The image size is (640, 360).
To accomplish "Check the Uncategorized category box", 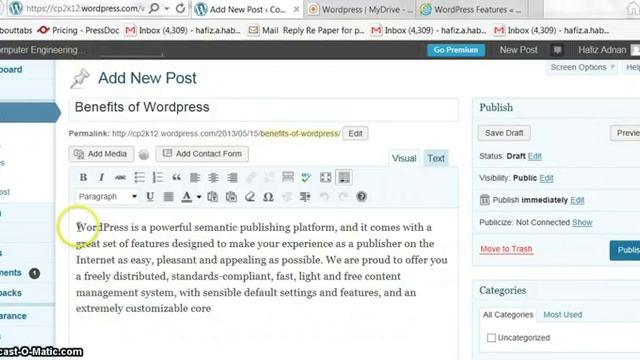I will 491,338.
